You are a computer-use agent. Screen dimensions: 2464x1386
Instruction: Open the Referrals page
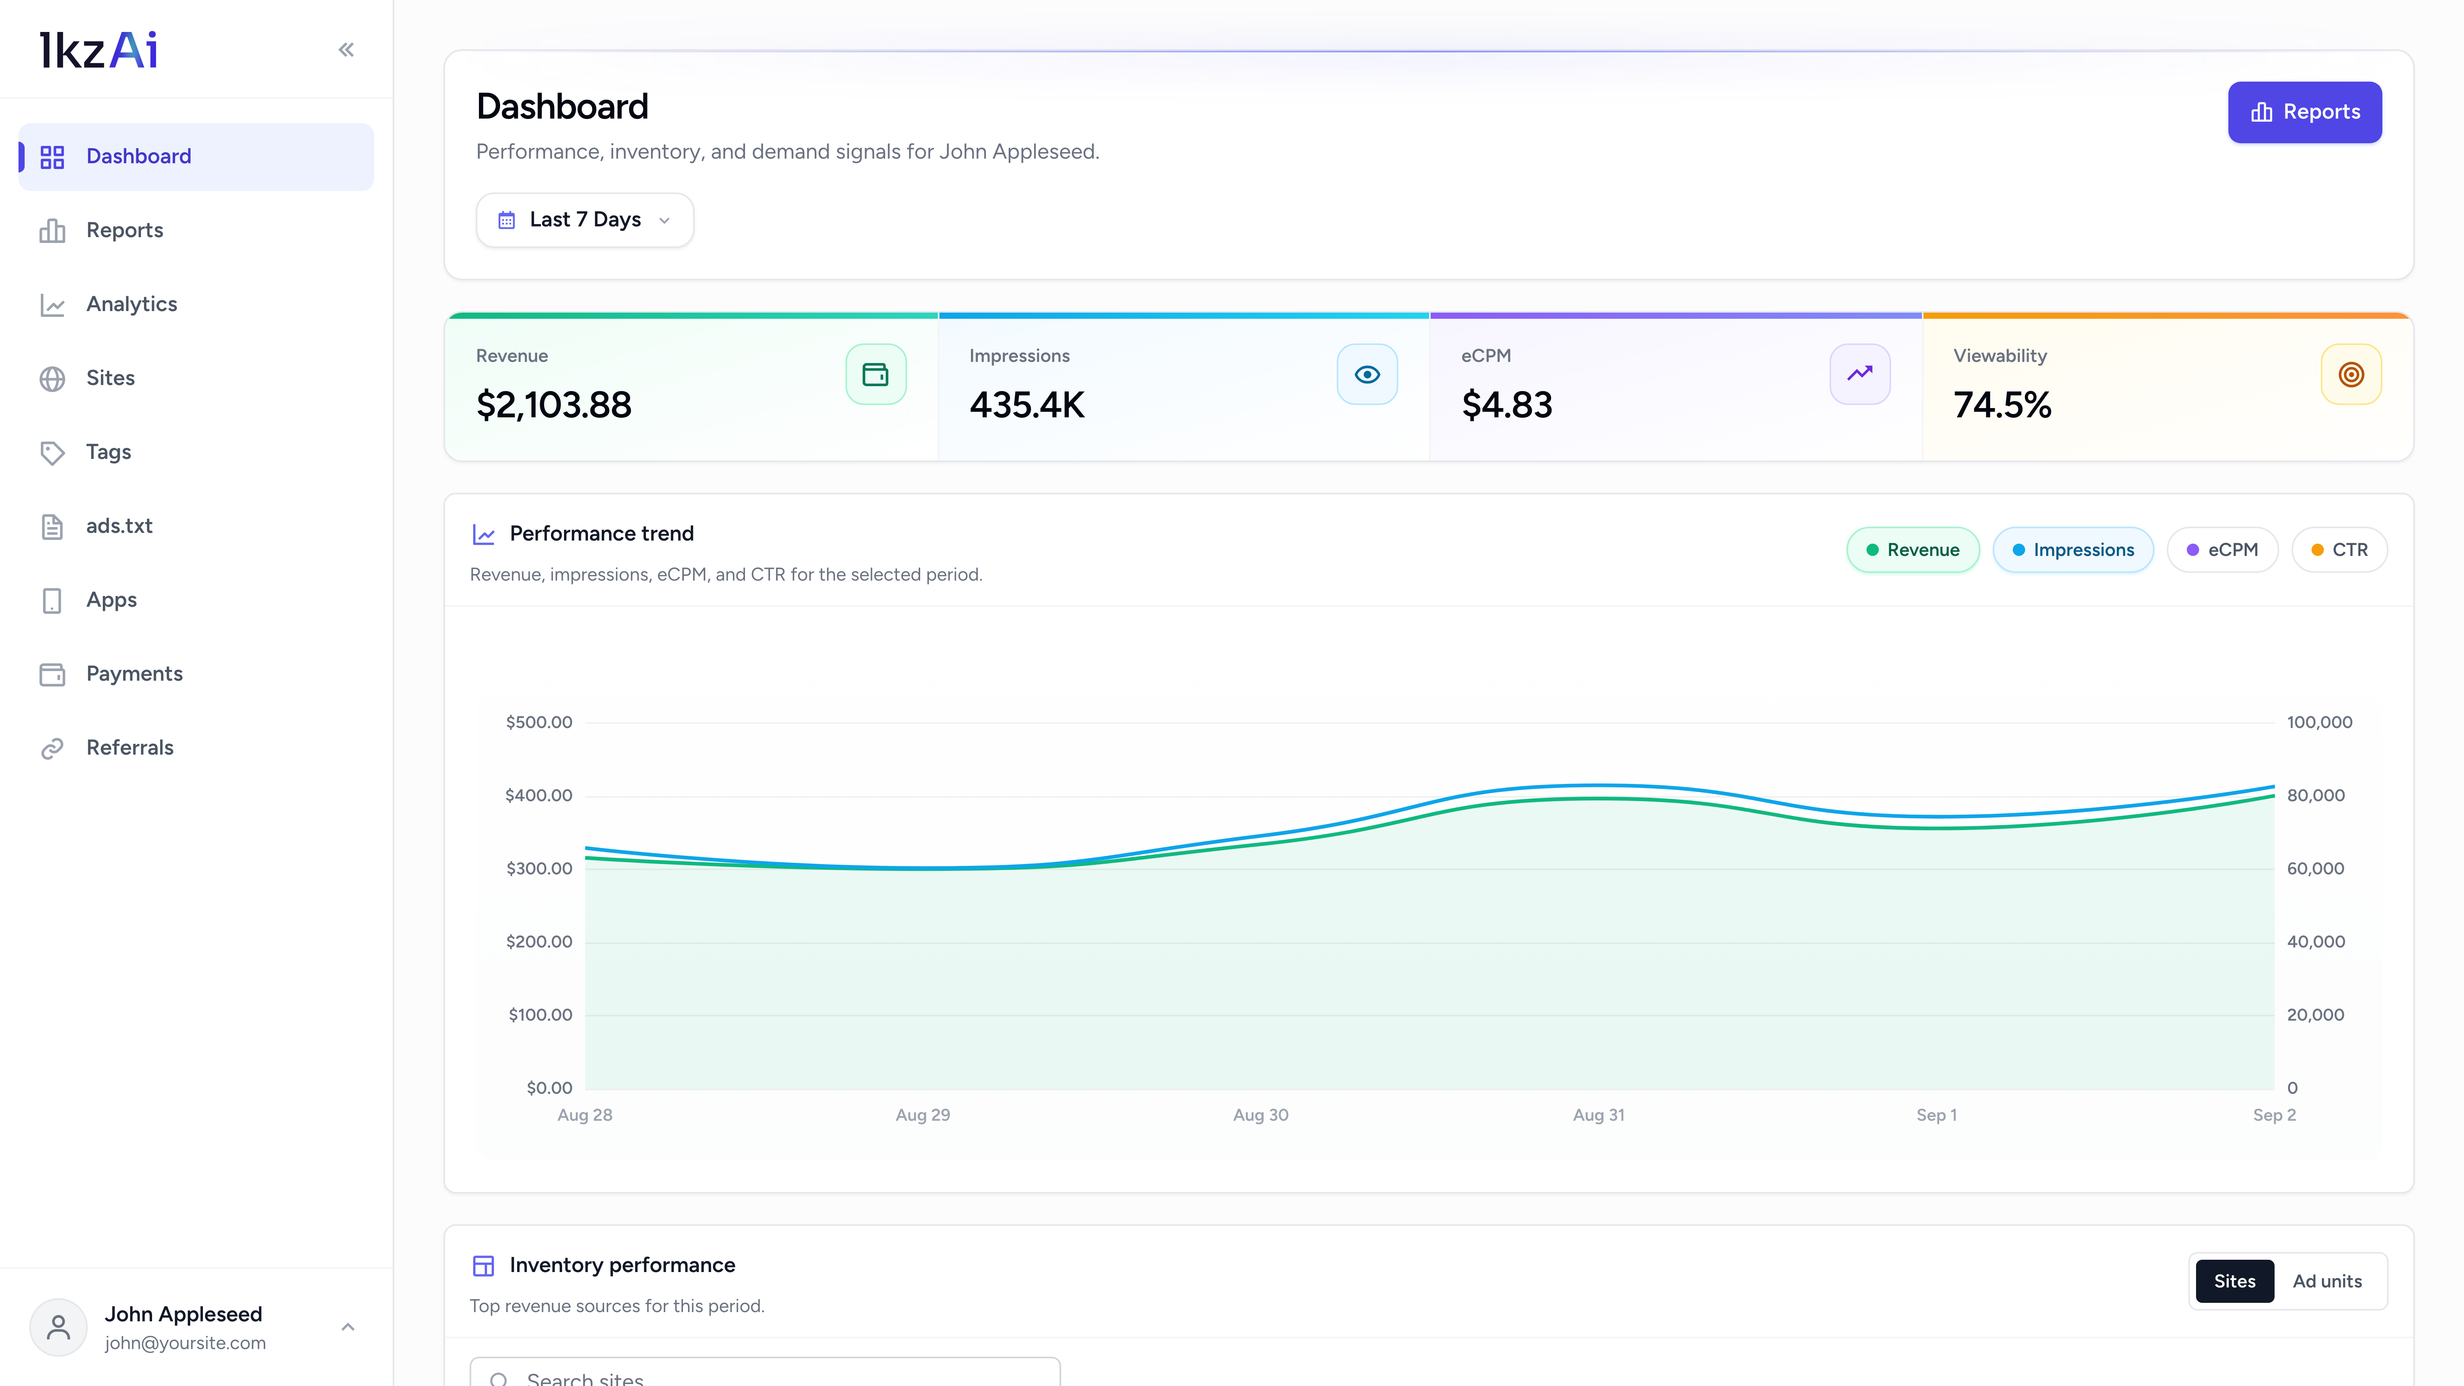coord(196,749)
